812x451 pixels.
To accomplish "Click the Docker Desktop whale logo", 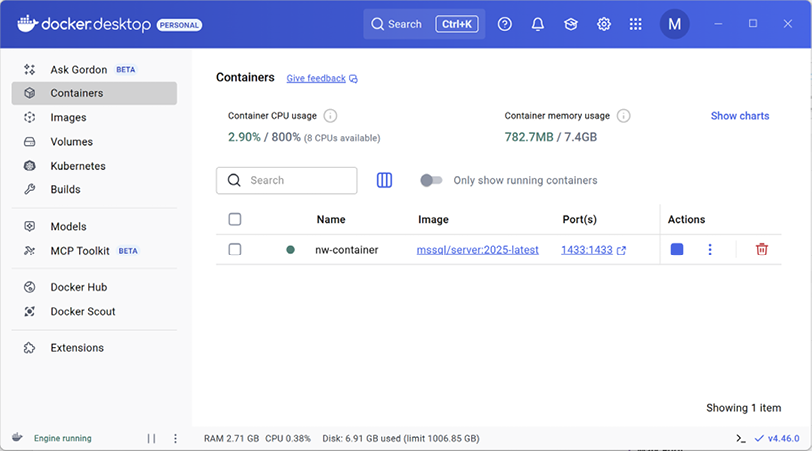I will [x=27, y=24].
